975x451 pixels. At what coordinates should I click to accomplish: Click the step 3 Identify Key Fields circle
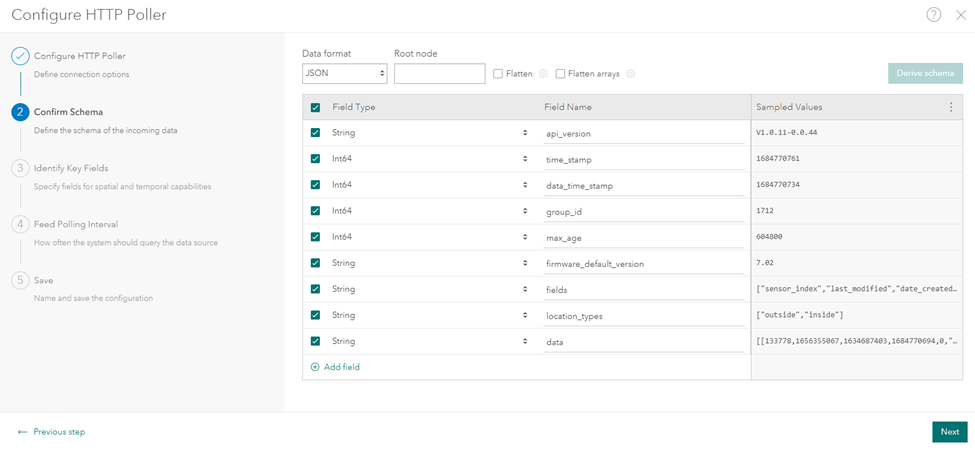point(20,168)
